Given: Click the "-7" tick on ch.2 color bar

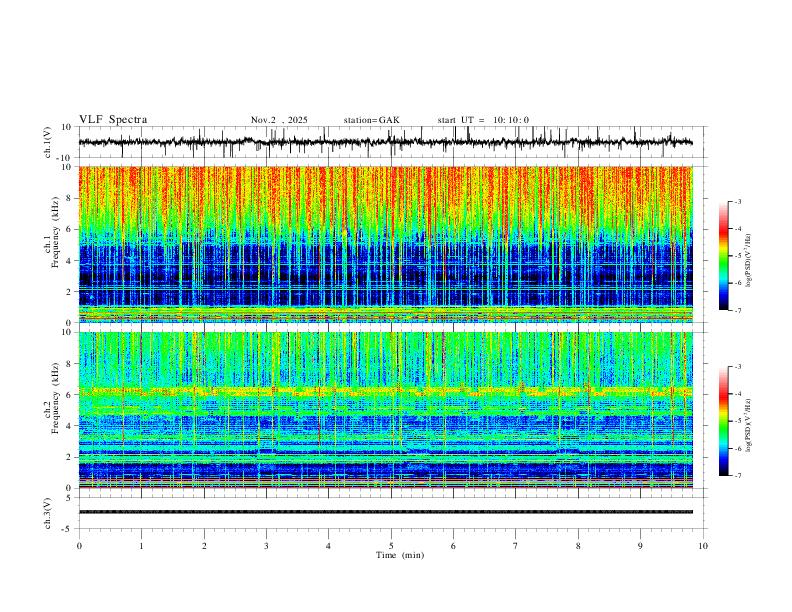Looking at the screenshot, I should [737, 476].
